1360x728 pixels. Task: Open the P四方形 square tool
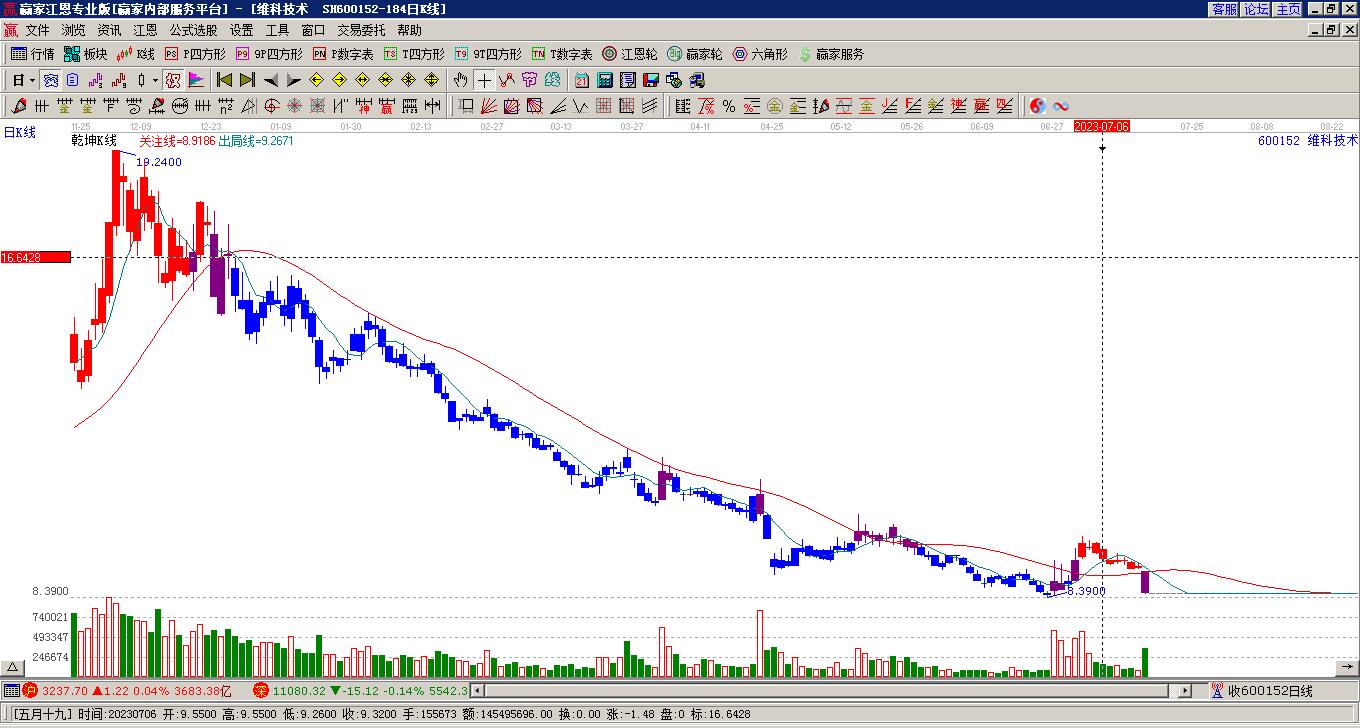(196, 54)
